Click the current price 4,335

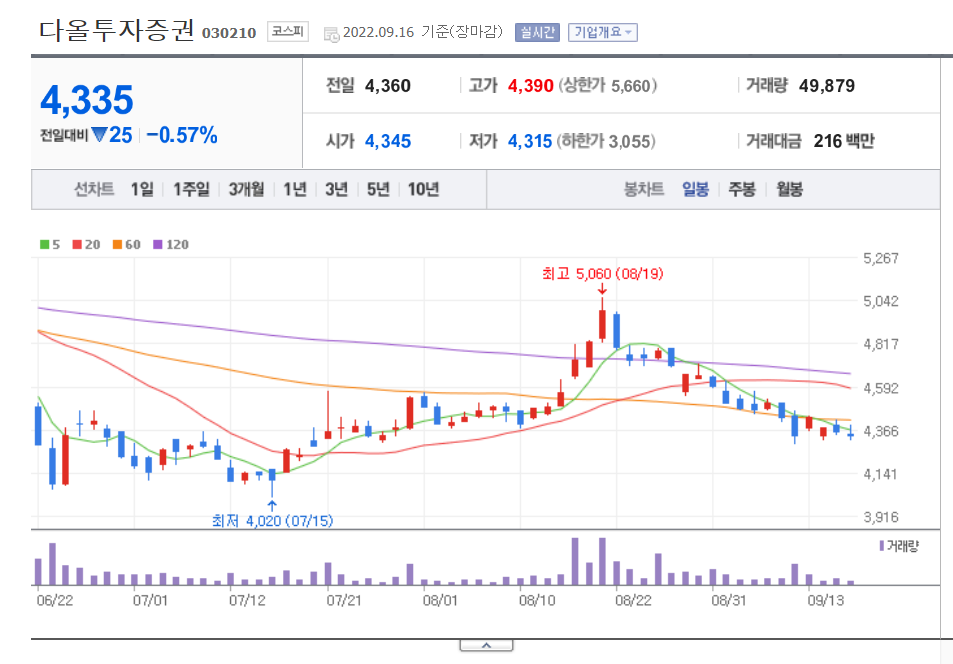tap(87, 100)
